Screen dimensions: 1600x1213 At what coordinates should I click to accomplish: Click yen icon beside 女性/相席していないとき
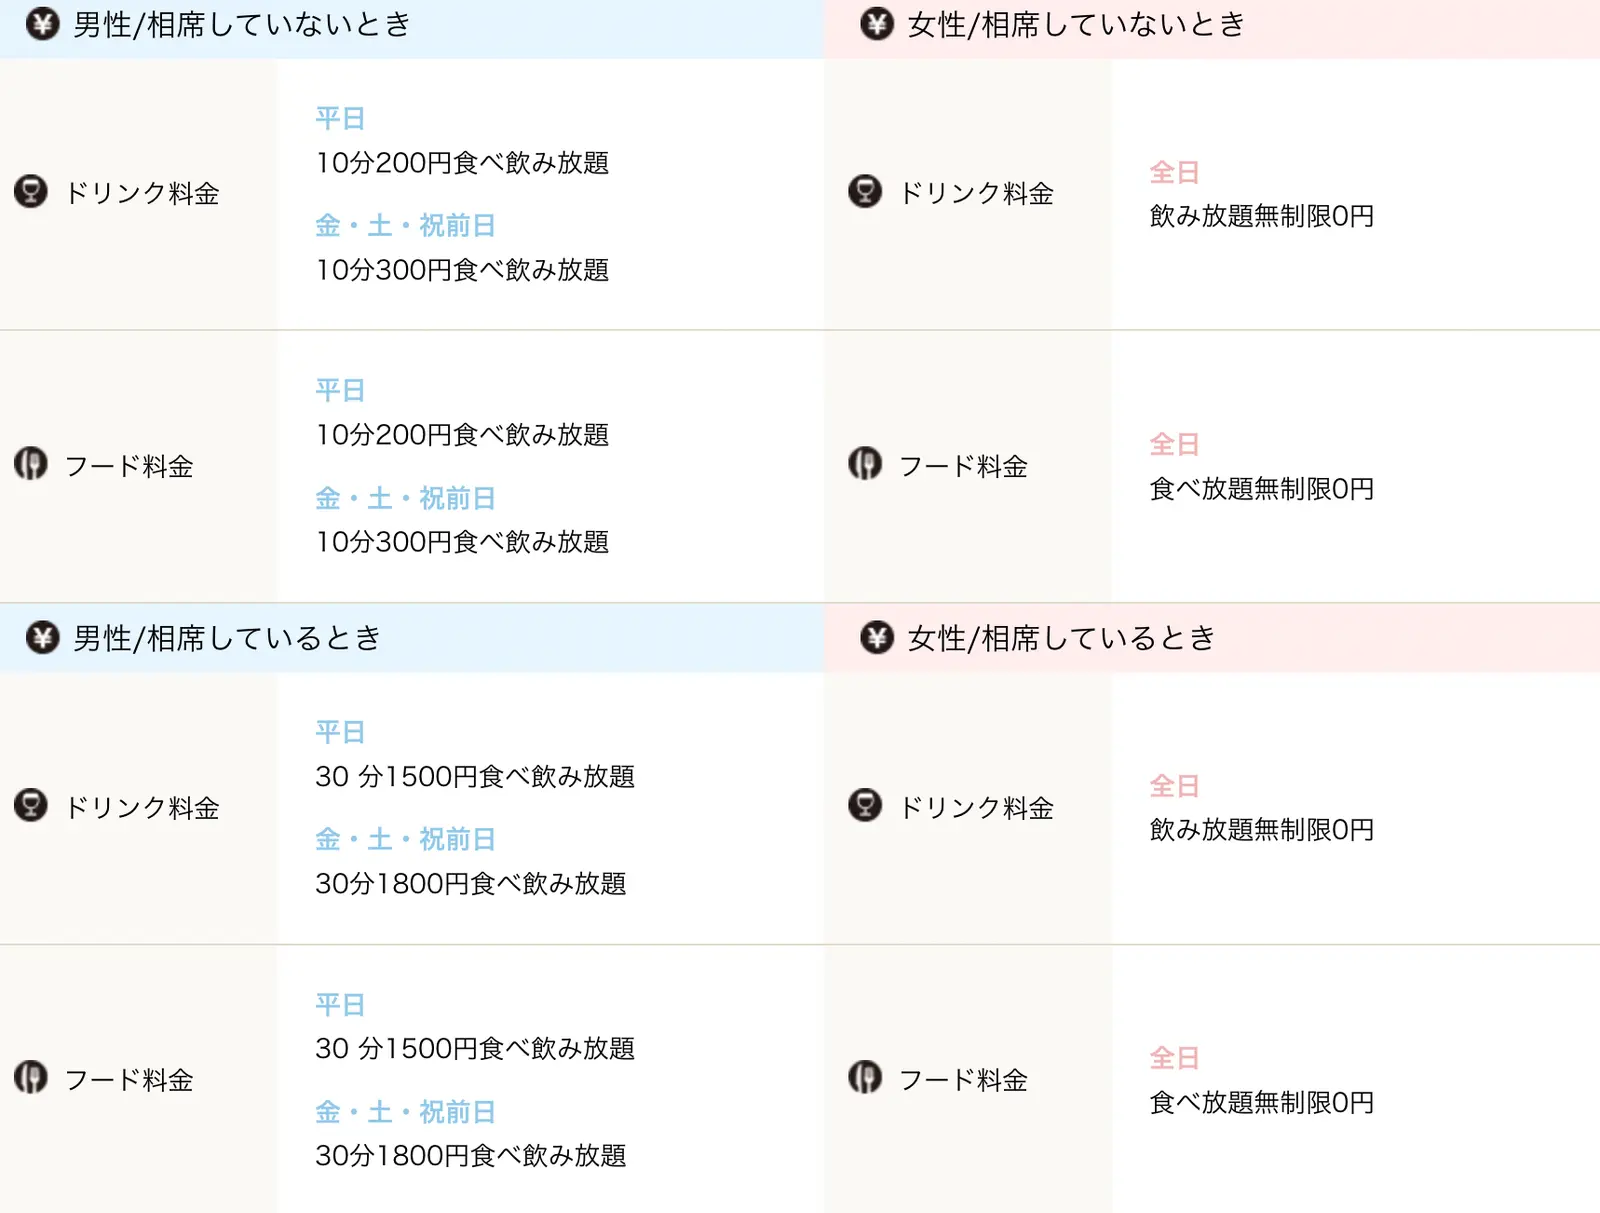coord(876,24)
